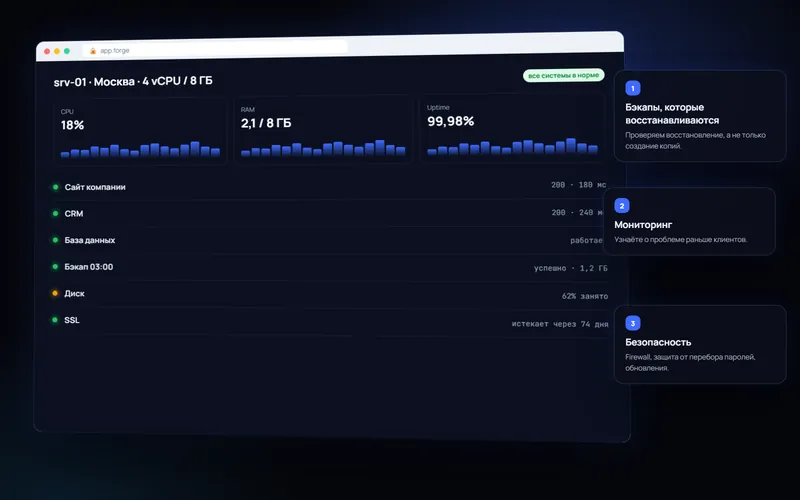Click the RAM usage bar chart
The height and width of the screenshot is (500, 800).
click(x=323, y=148)
